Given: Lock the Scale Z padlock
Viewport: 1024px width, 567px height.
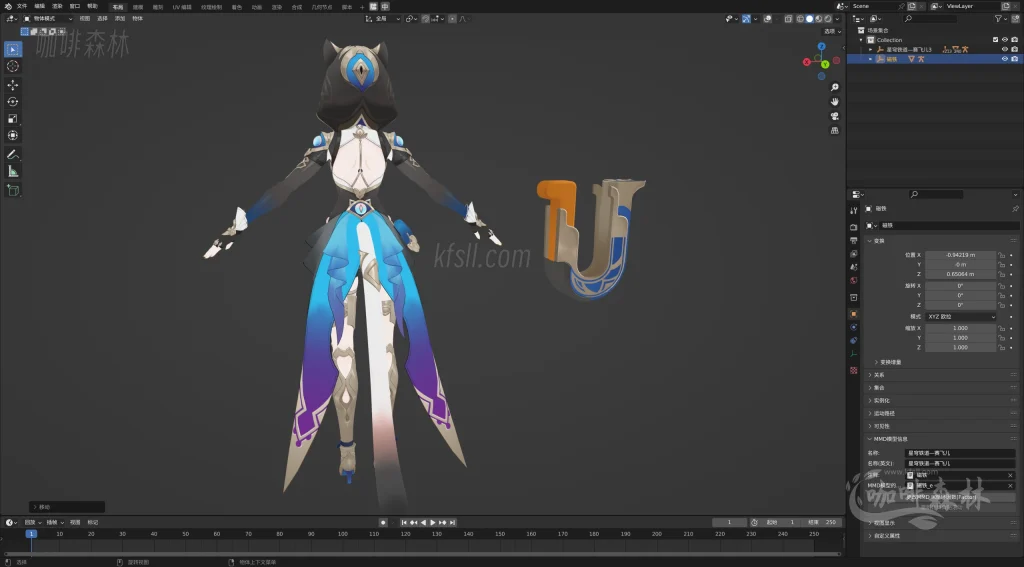Looking at the screenshot, I should pyautogui.click(x=1001, y=348).
